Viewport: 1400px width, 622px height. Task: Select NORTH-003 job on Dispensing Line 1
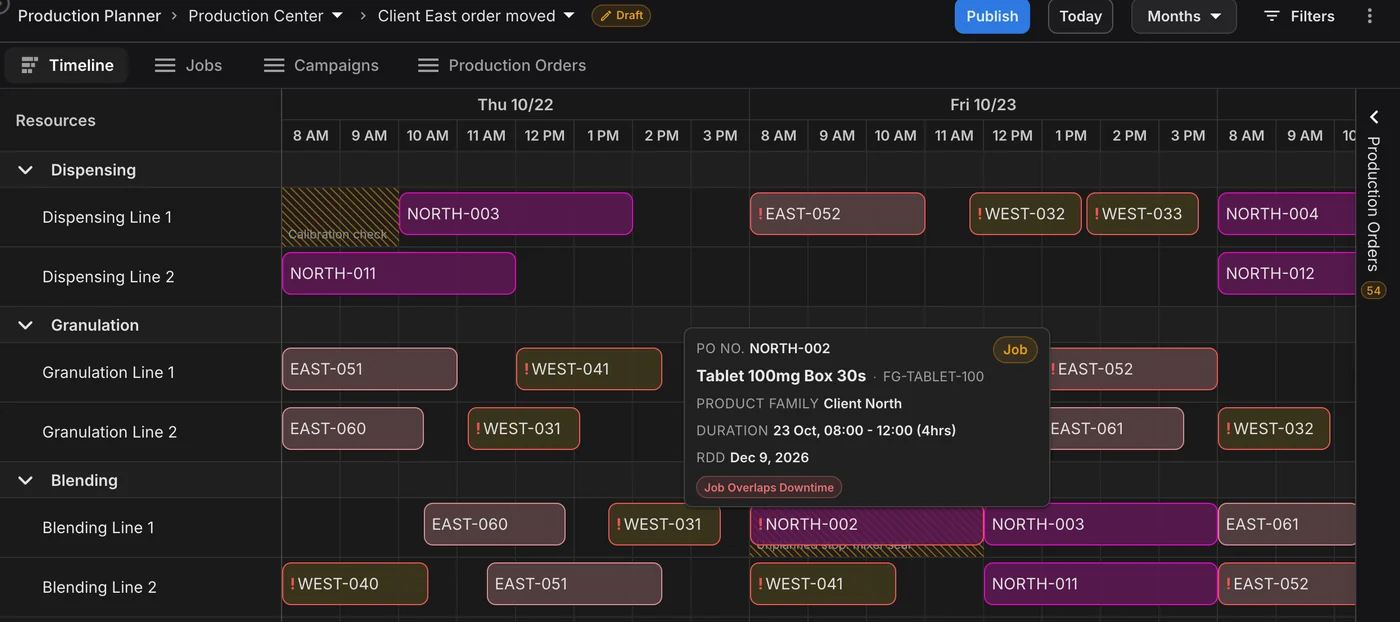(516, 214)
